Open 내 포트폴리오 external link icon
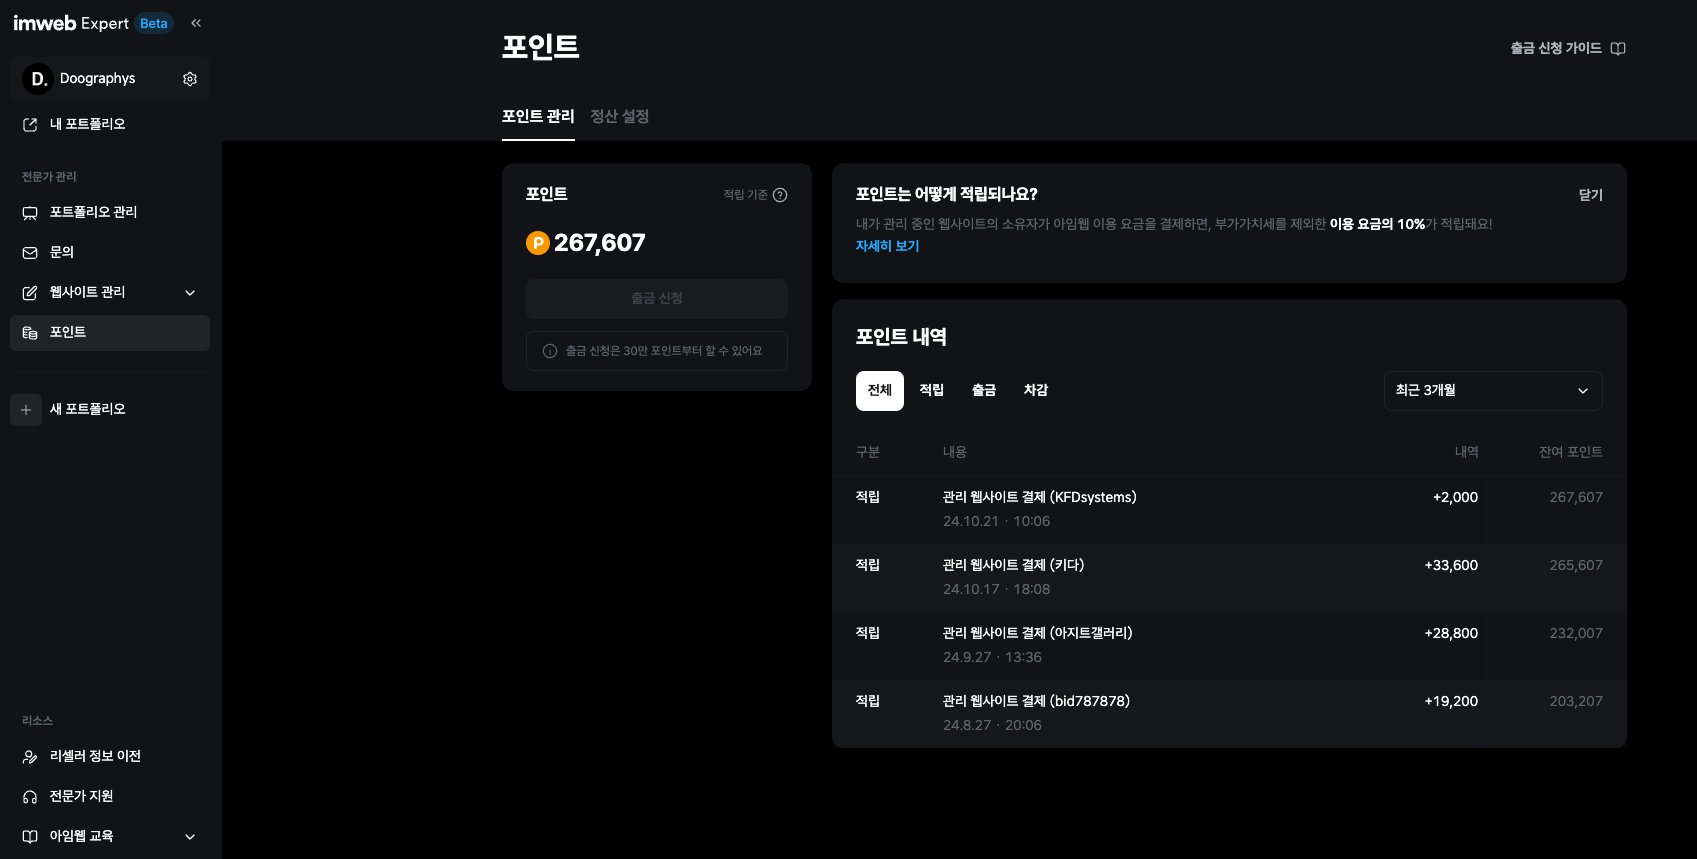Screen dimensions: 1697x859 (x=30, y=125)
